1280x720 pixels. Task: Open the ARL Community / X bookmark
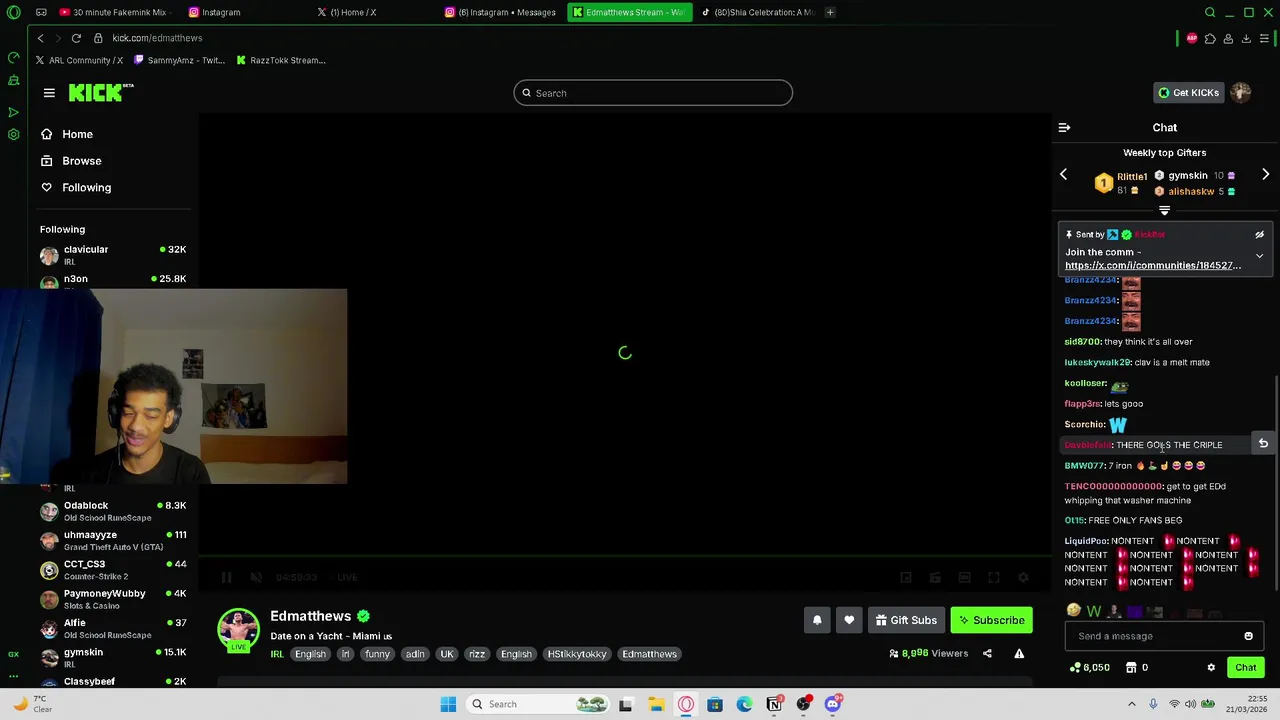coord(79,60)
